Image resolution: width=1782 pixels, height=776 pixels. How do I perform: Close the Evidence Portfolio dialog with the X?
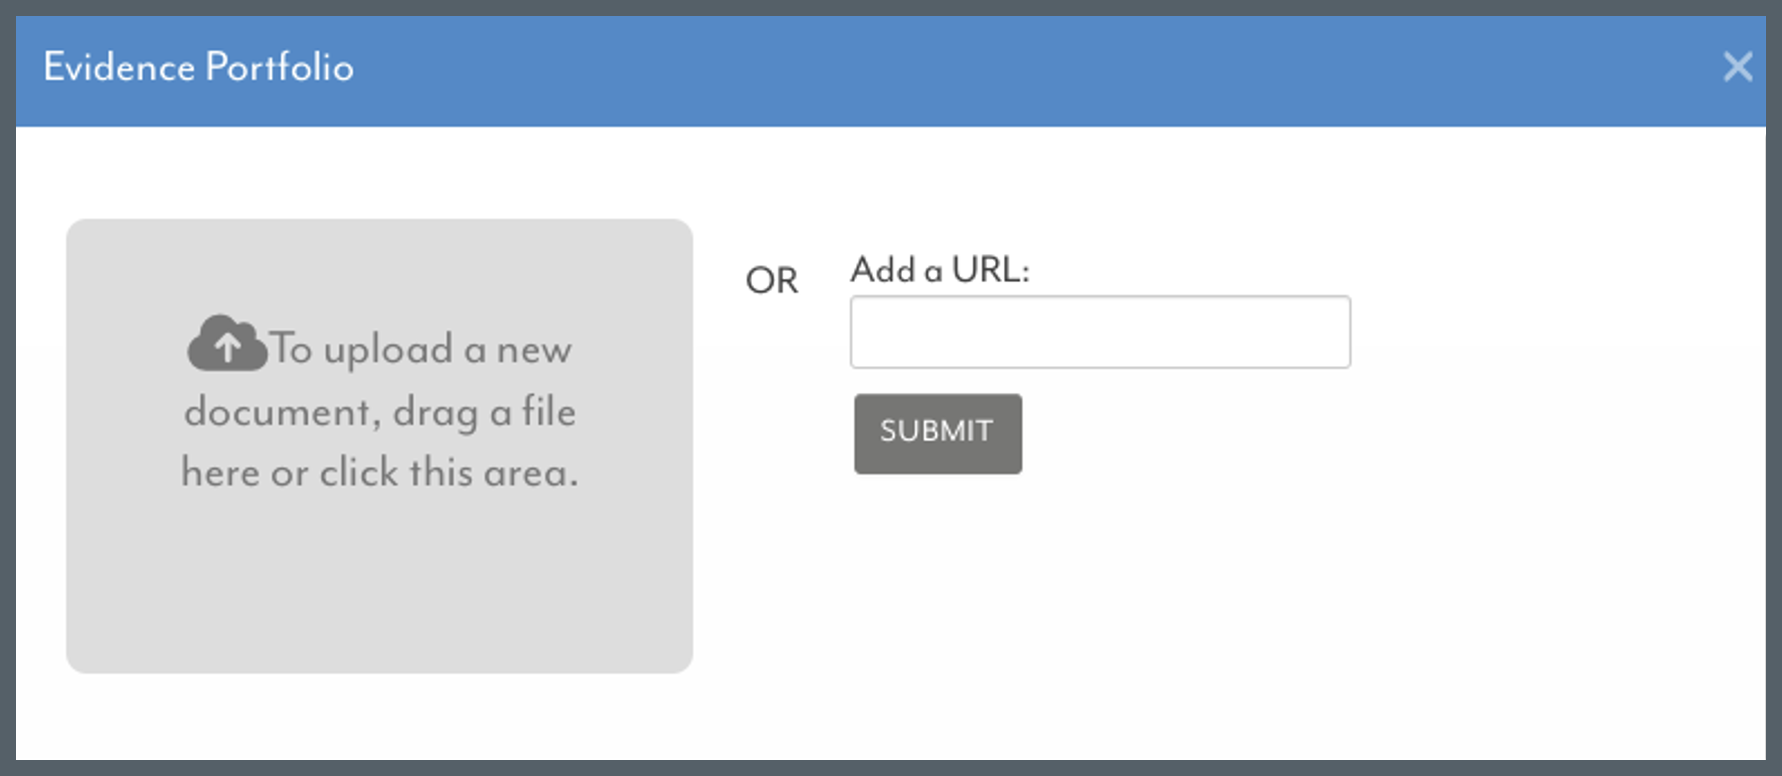[1738, 67]
